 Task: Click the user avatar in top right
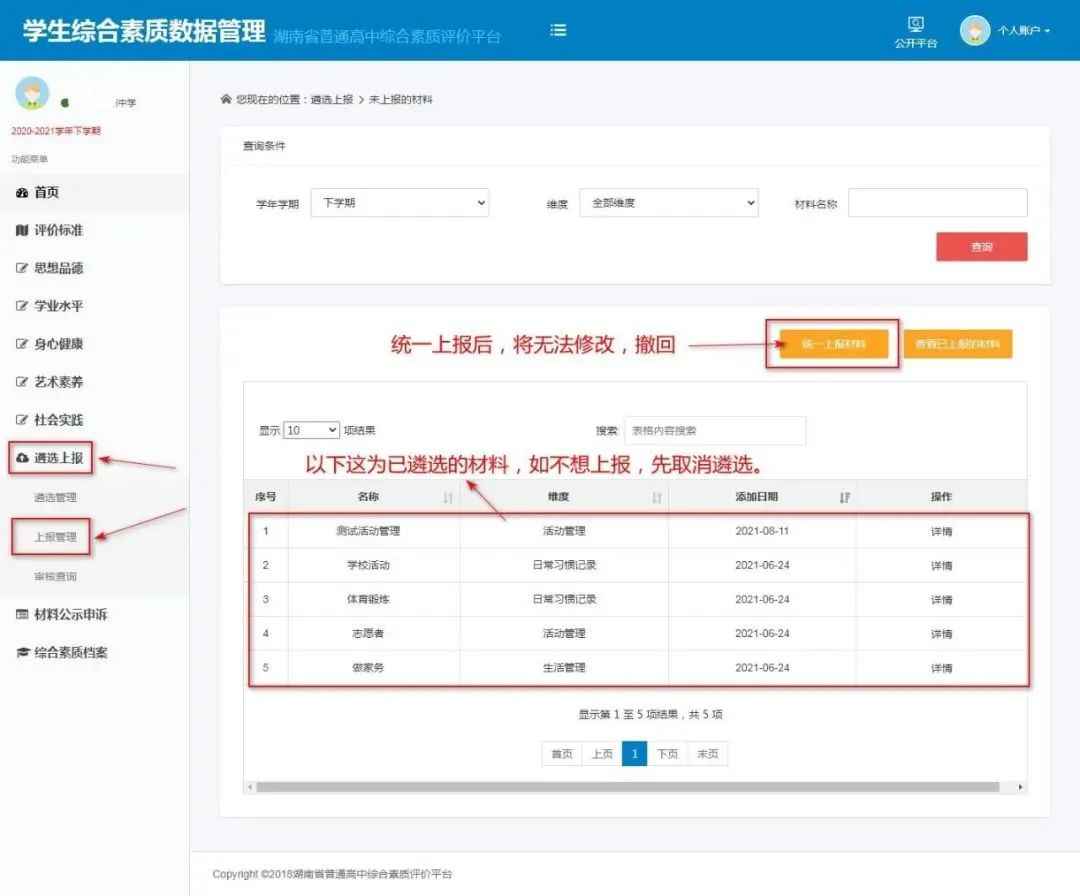[x=974, y=30]
